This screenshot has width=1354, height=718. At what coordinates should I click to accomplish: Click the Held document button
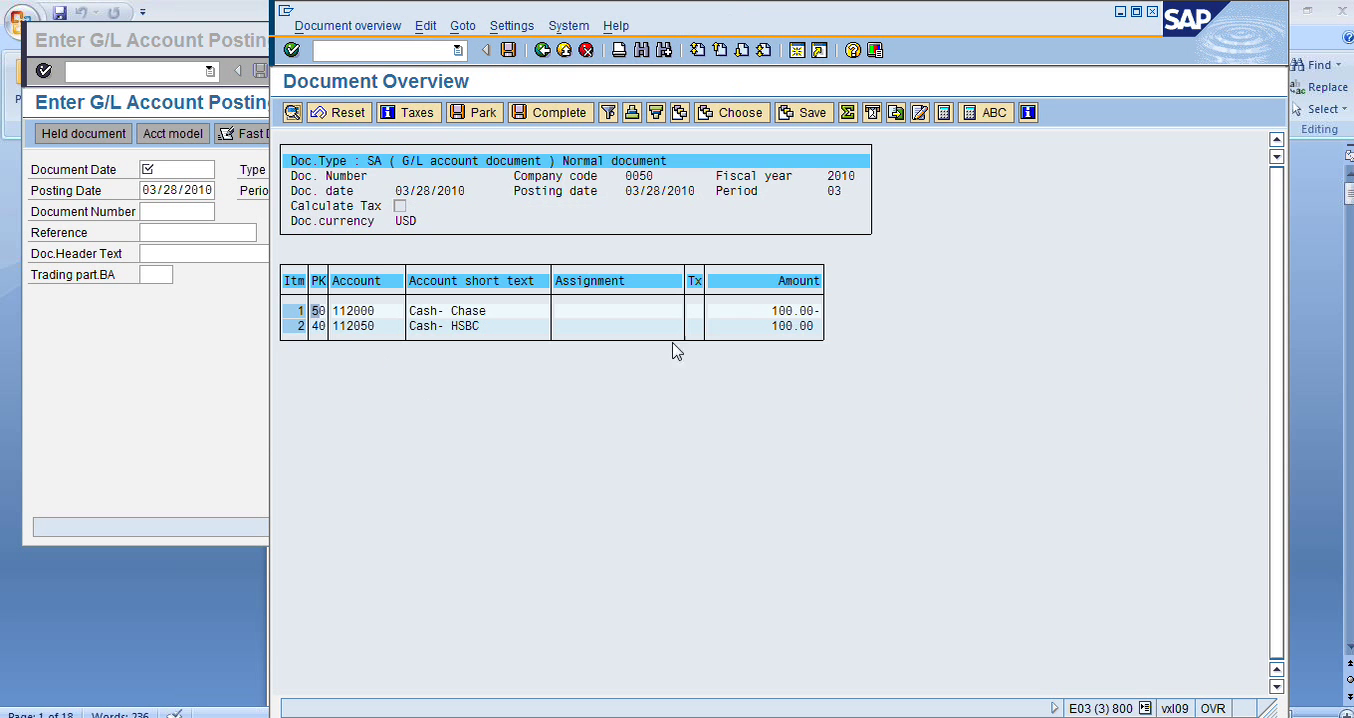84,133
